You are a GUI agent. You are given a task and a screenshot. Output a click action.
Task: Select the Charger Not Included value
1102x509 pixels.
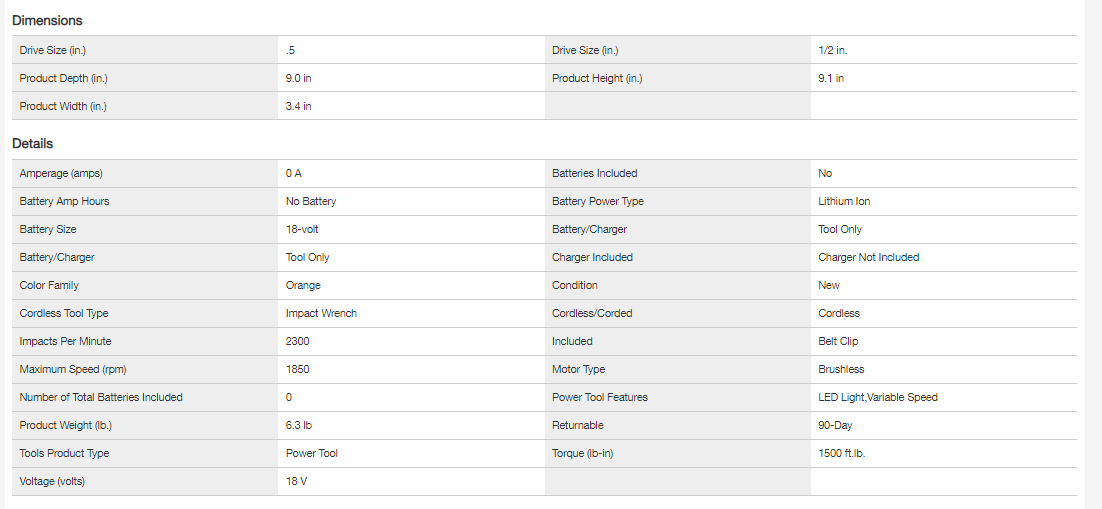coord(868,257)
